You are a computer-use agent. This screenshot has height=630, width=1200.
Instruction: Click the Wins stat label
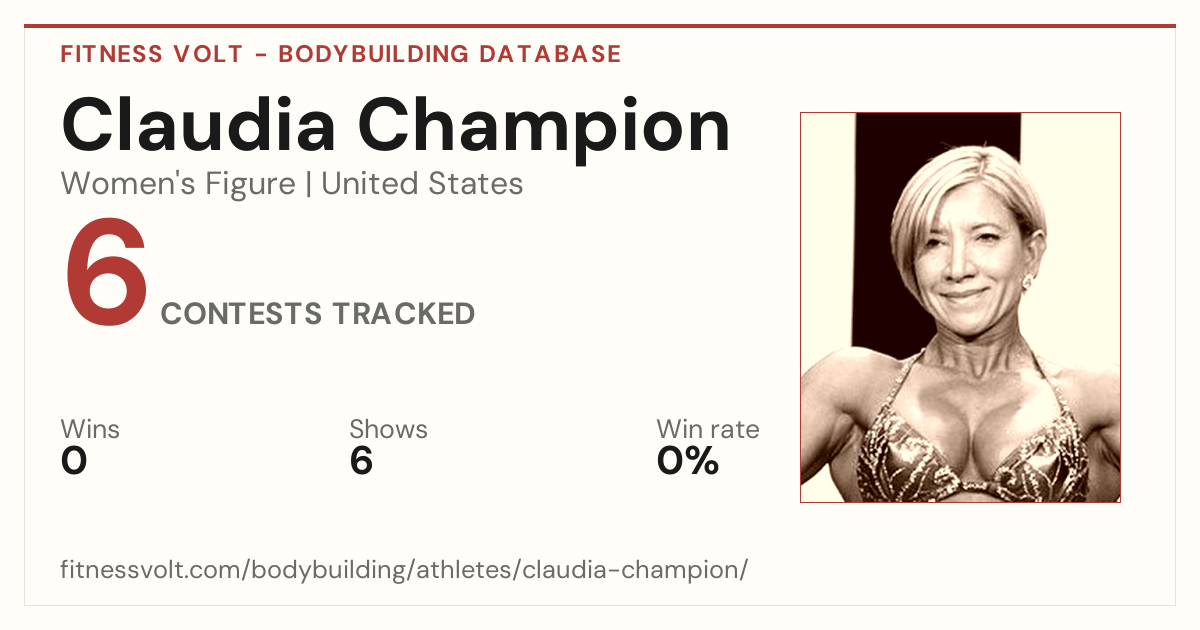point(90,430)
